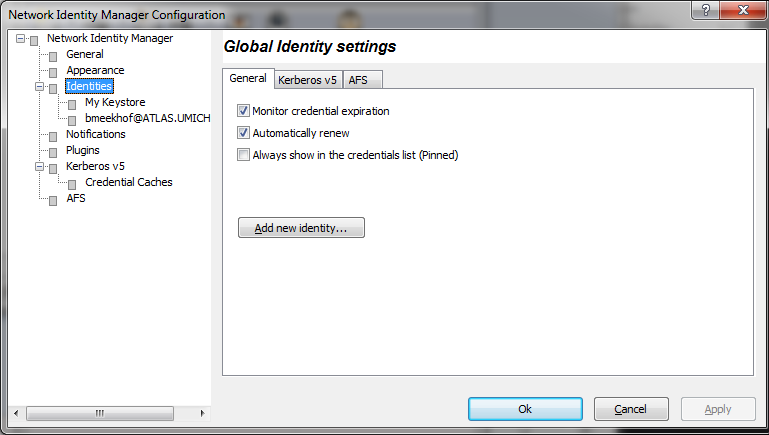Open Notifications in the configuration tree
The image size is (769, 435).
(x=96, y=134)
